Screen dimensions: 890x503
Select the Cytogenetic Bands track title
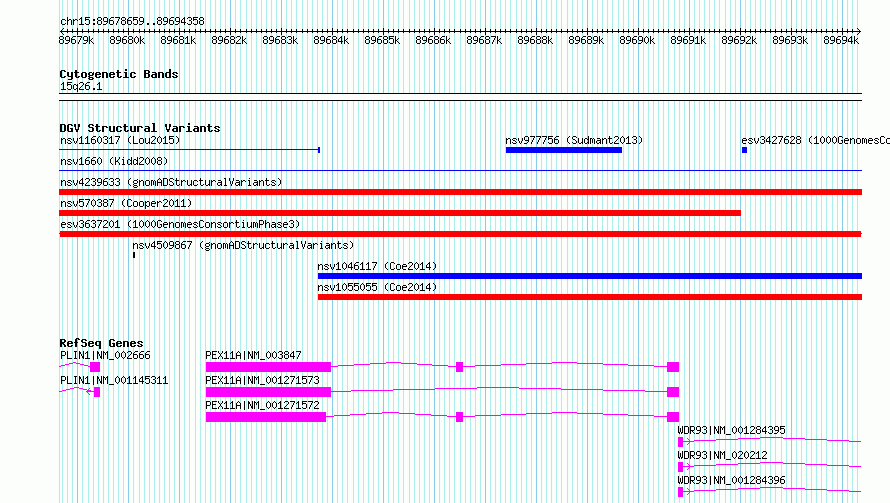coord(119,74)
